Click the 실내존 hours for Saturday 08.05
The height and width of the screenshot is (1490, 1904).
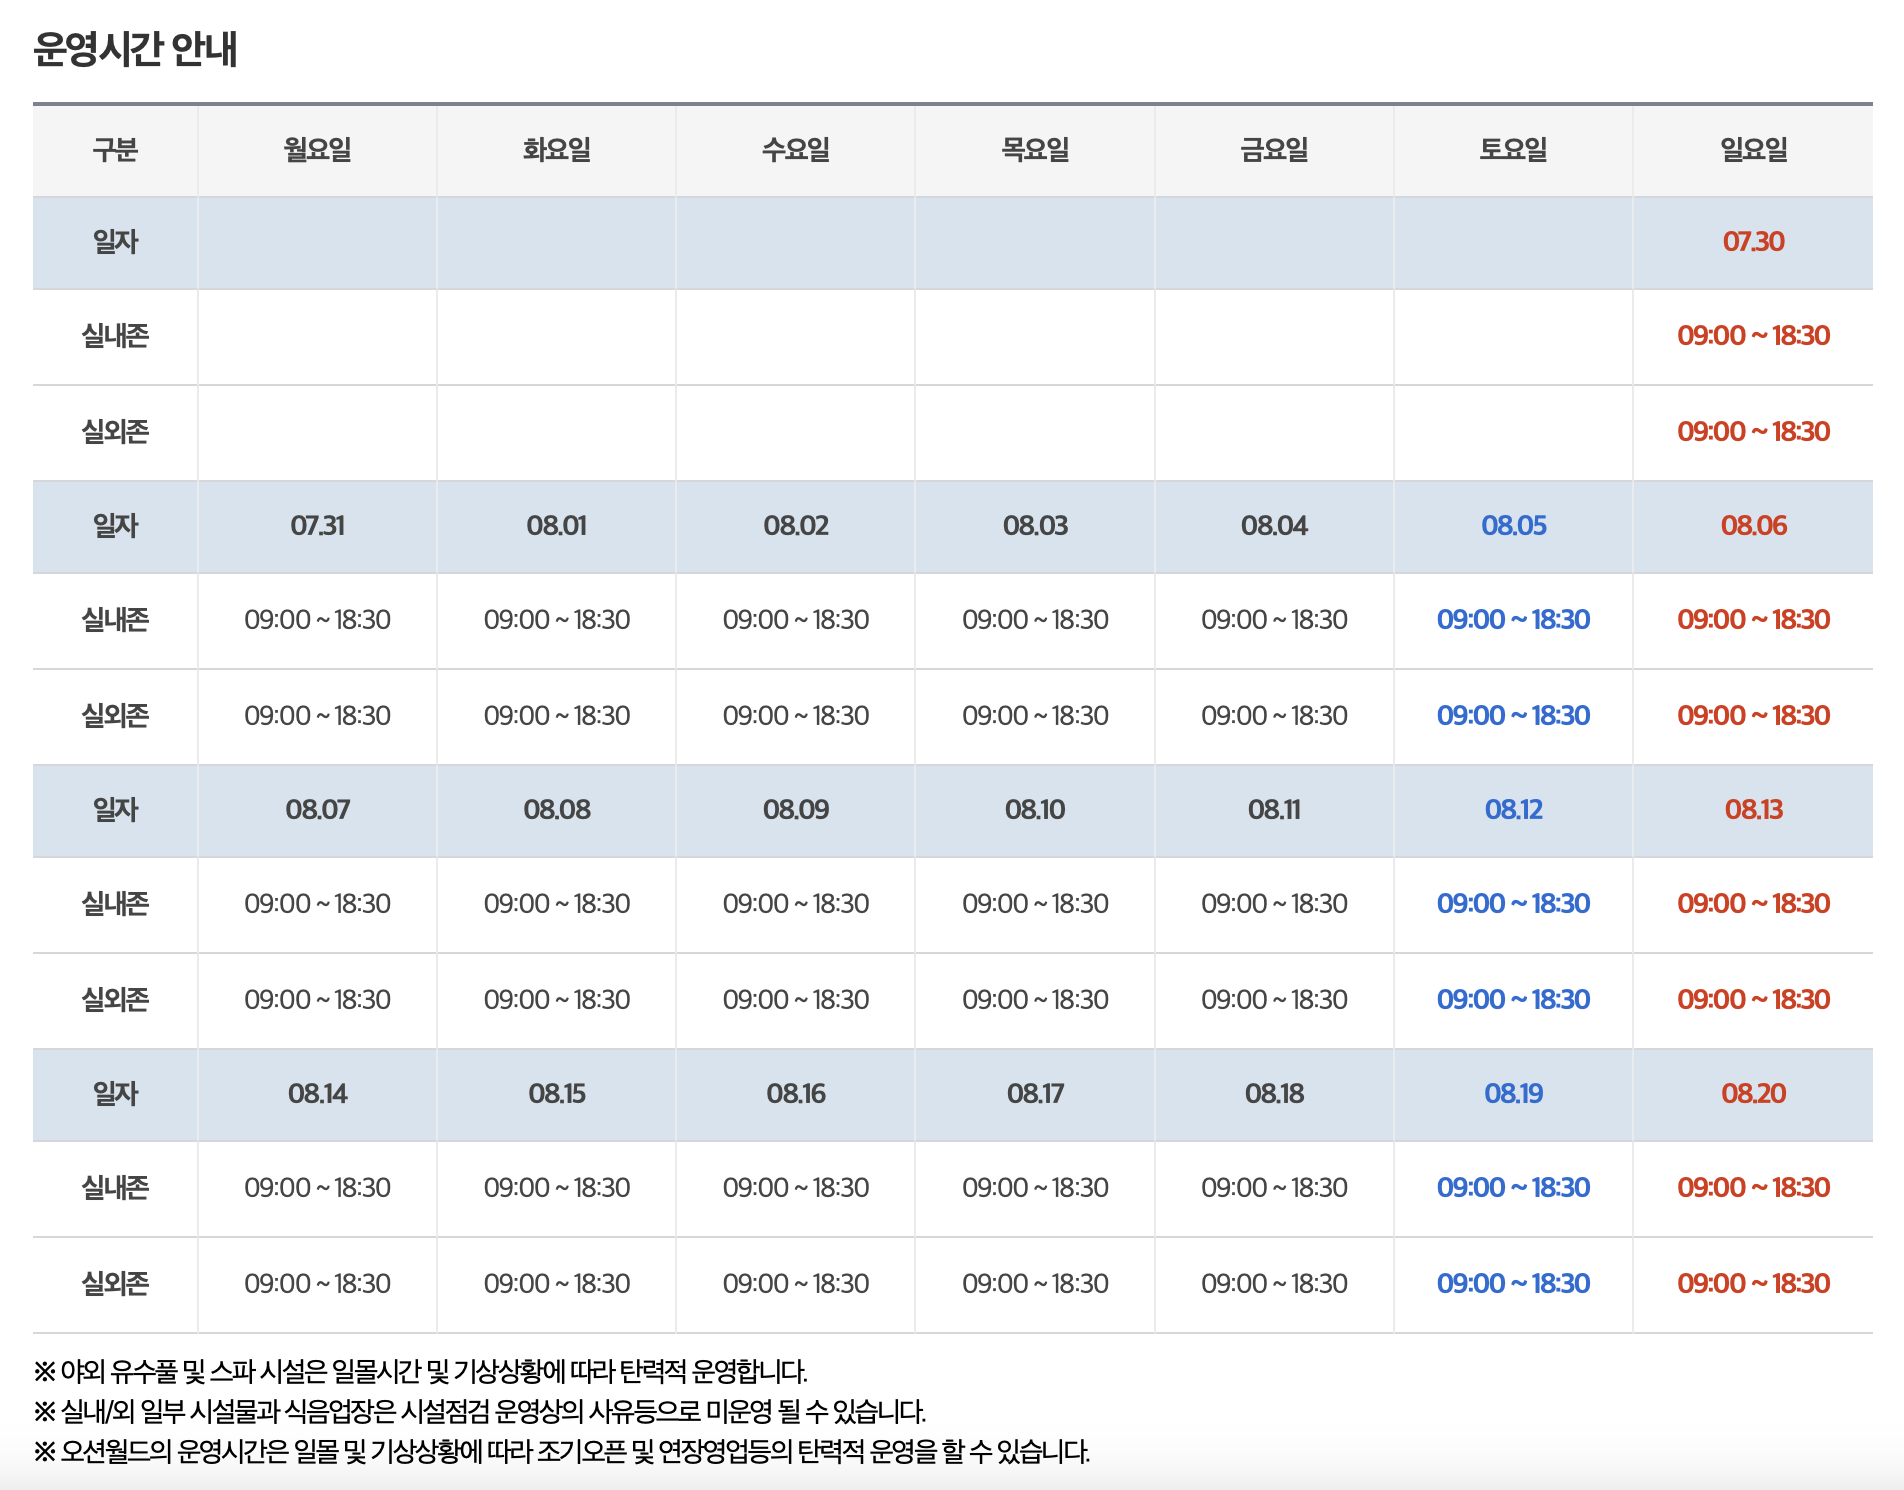point(1514,620)
